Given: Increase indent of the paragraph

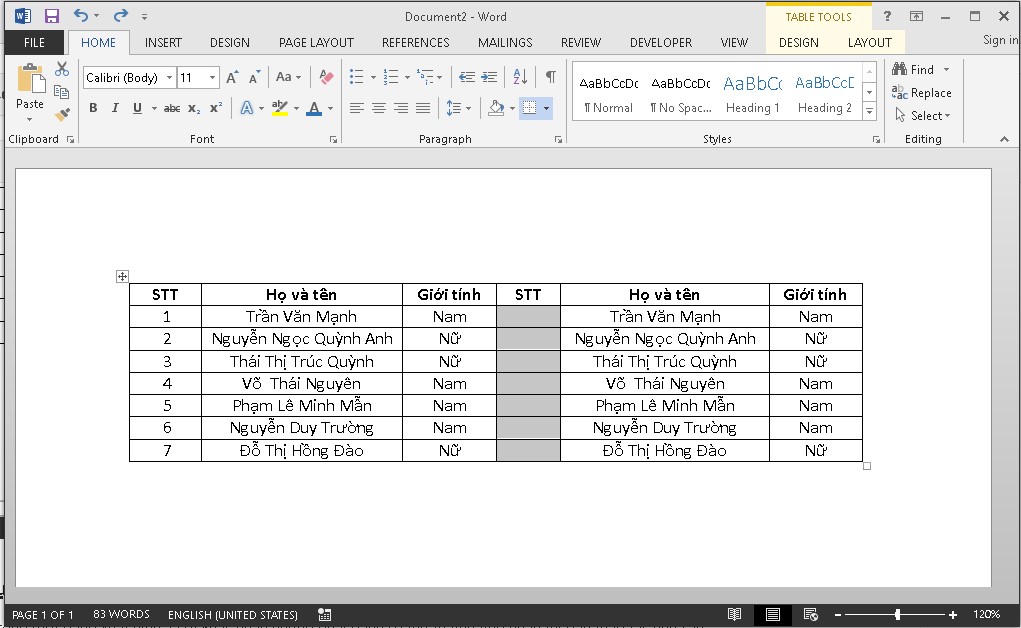Looking at the screenshot, I should click(489, 77).
